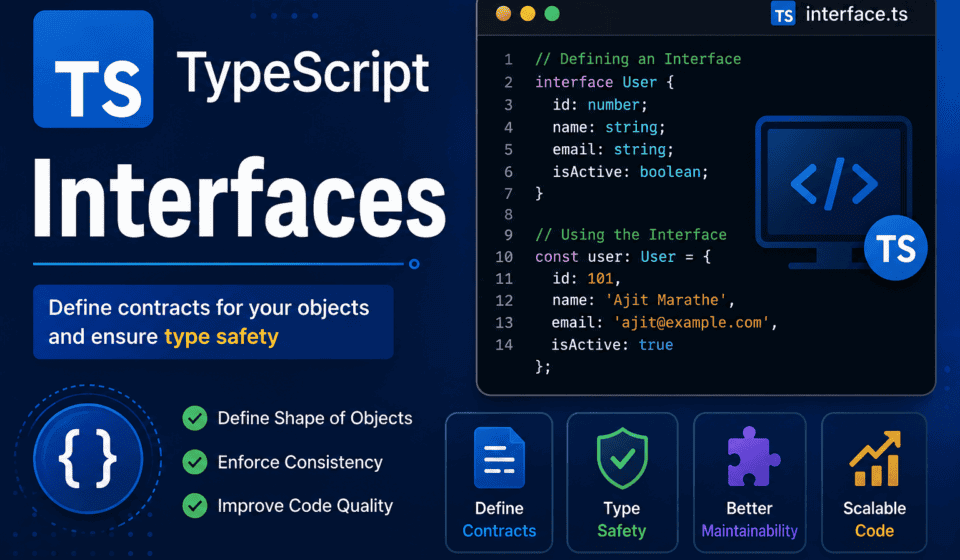Viewport: 960px width, 560px height.
Task: Click the 'isActive: boolean;' code line
Action: click(x=631, y=172)
